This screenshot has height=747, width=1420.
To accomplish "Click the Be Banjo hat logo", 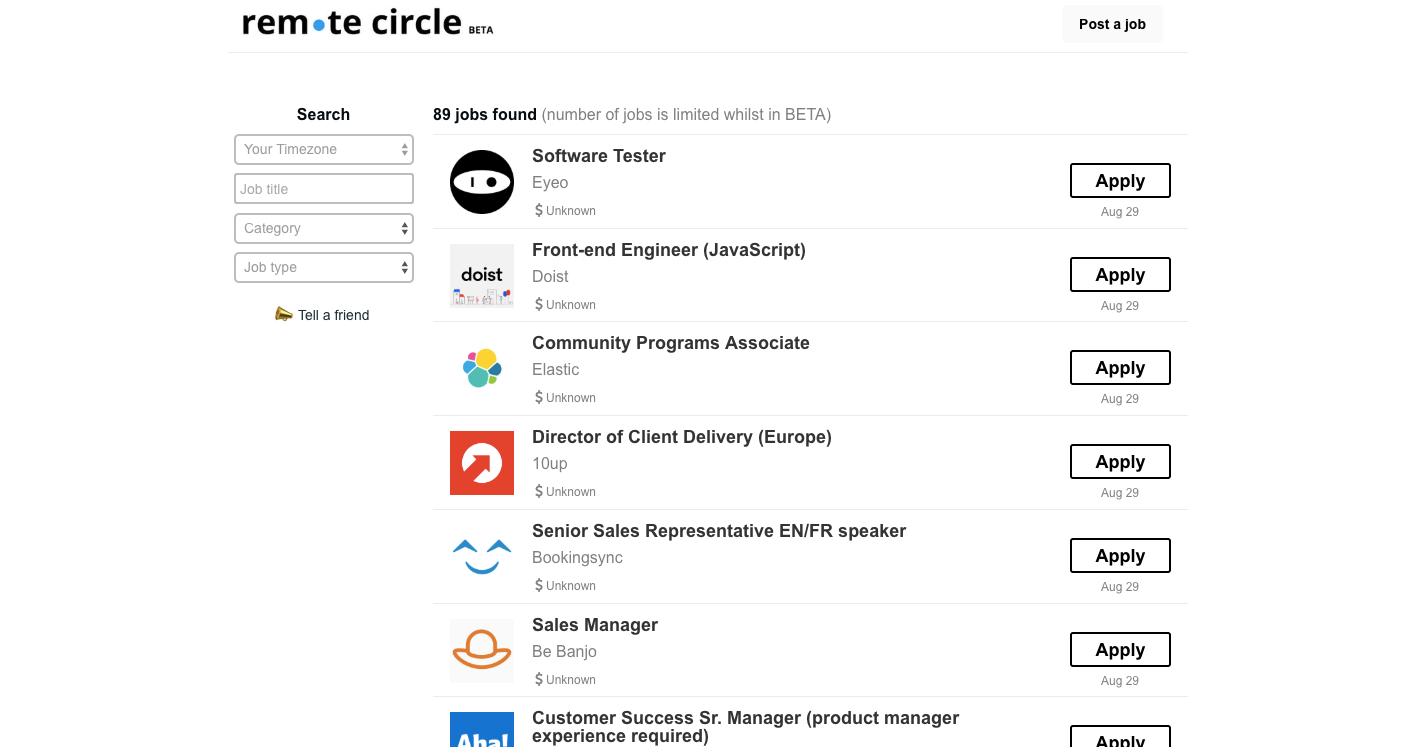I will (482, 651).
